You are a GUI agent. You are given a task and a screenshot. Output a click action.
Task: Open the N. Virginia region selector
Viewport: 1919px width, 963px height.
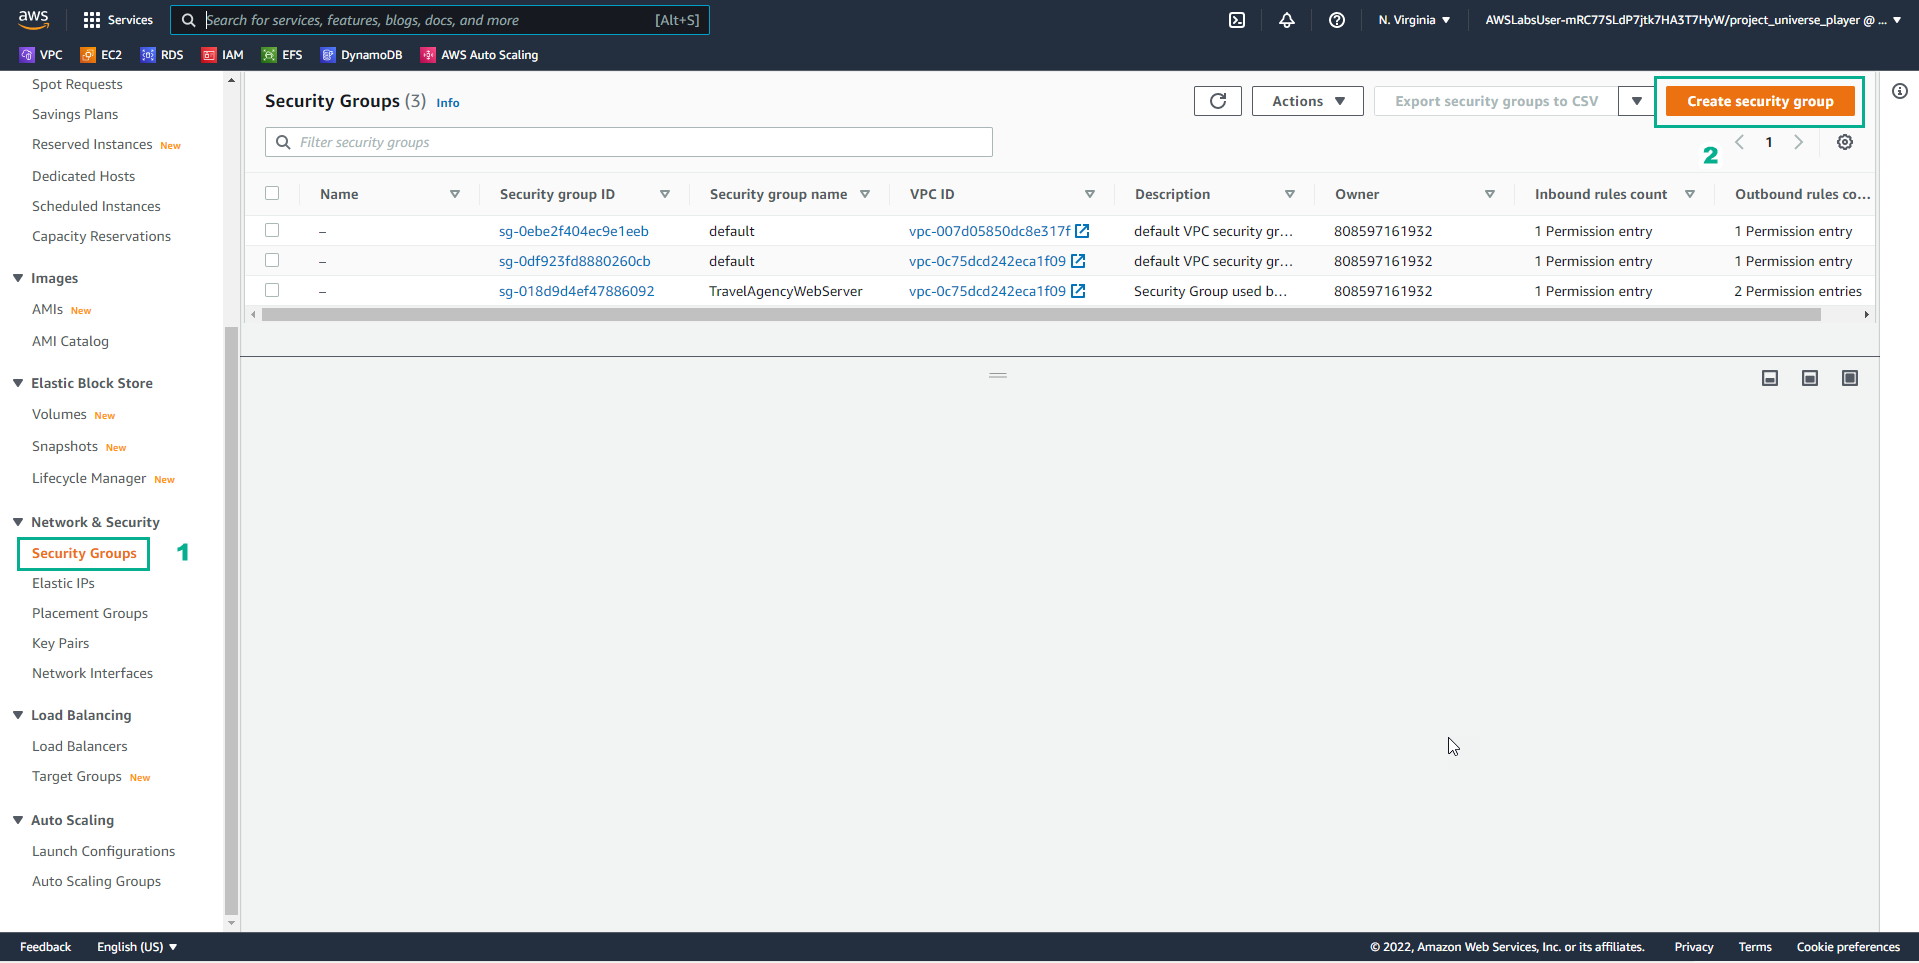tap(1414, 20)
